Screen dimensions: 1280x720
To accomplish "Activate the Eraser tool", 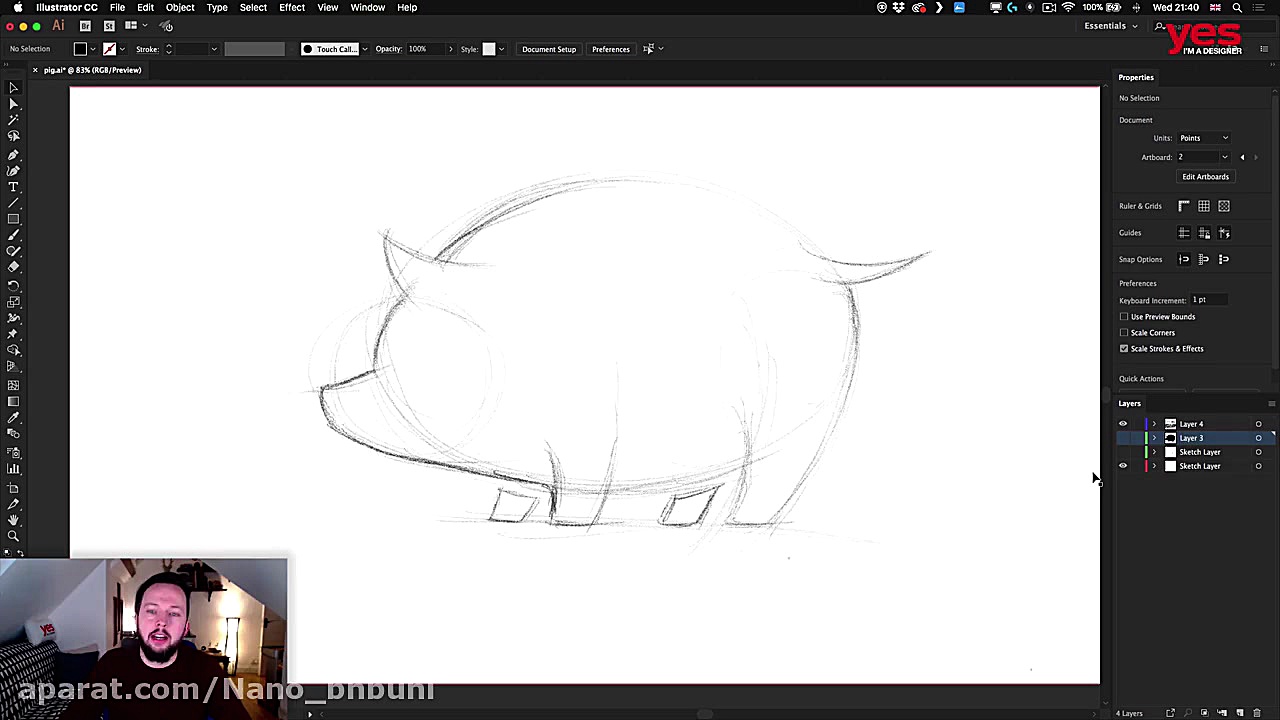I will 14,267.
